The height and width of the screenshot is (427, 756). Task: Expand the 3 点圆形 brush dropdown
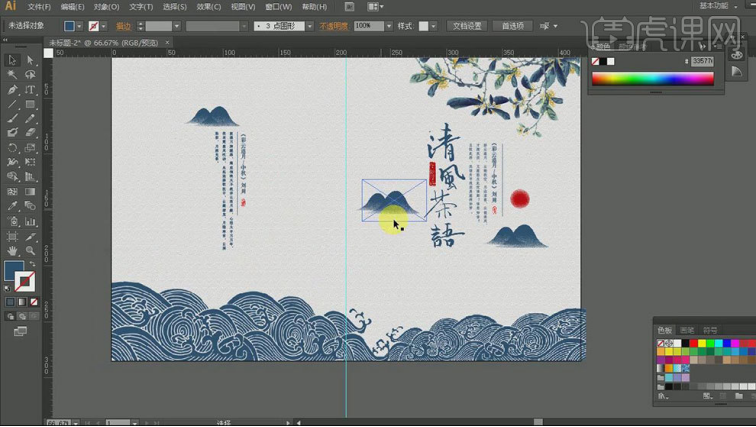[309, 26]
